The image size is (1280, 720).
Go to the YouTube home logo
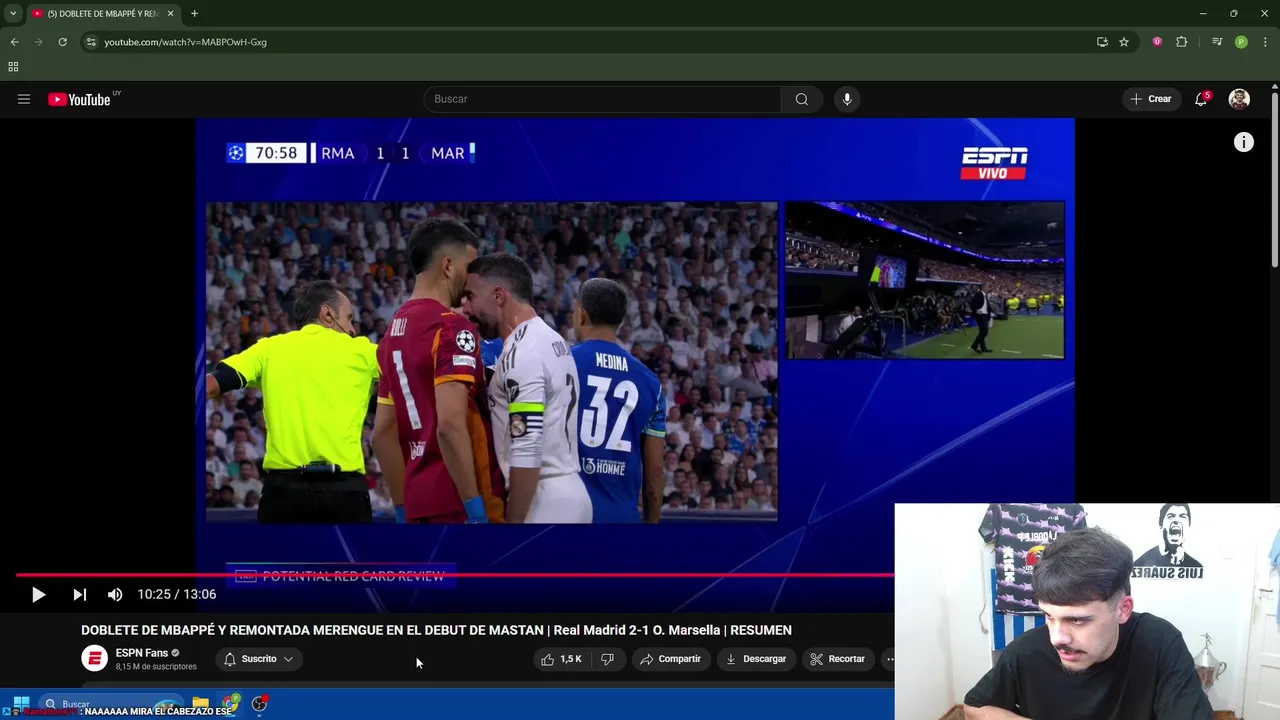79,99
